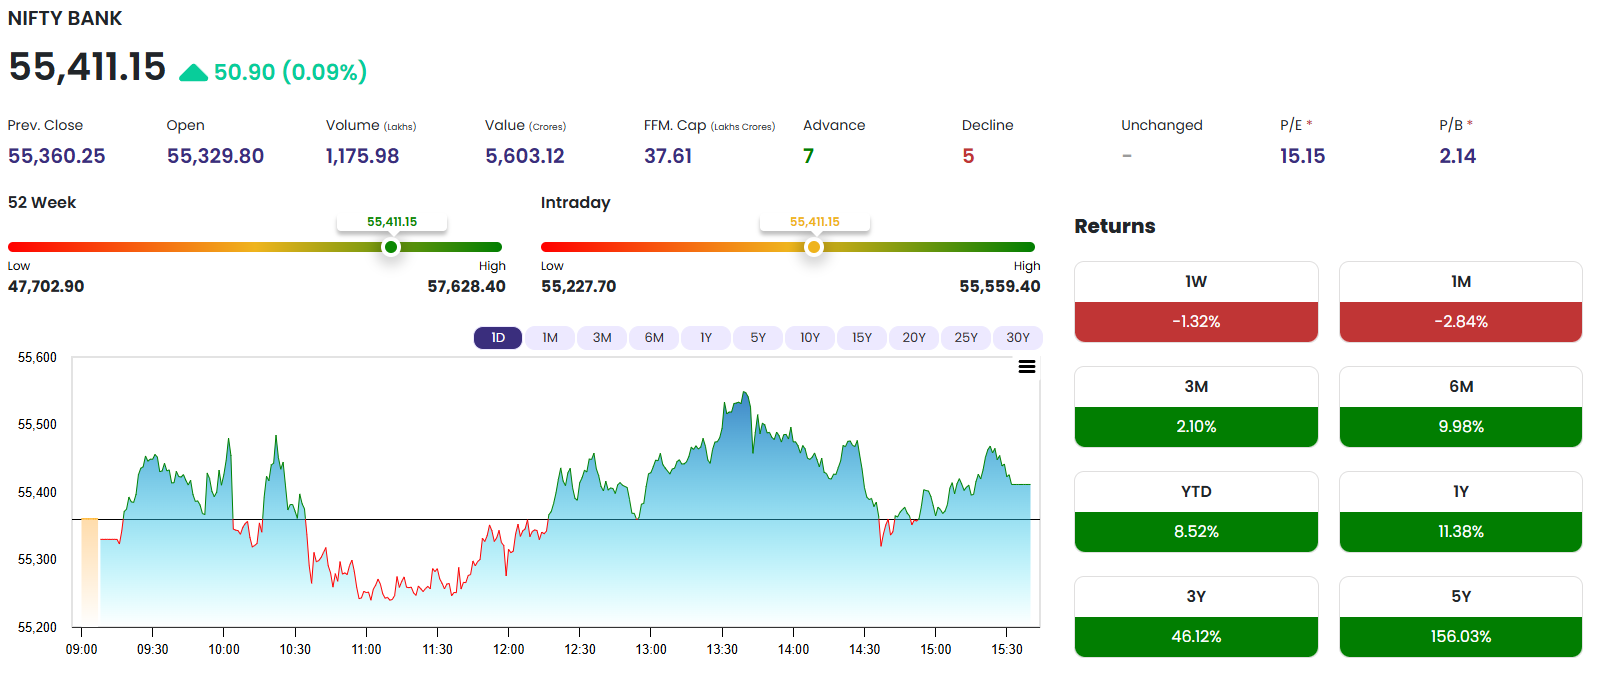Image resolution: width=1598 pixels, height=677 pixels.
Task: Click the index price 55,411.15 headline
Action: point(87,67)
